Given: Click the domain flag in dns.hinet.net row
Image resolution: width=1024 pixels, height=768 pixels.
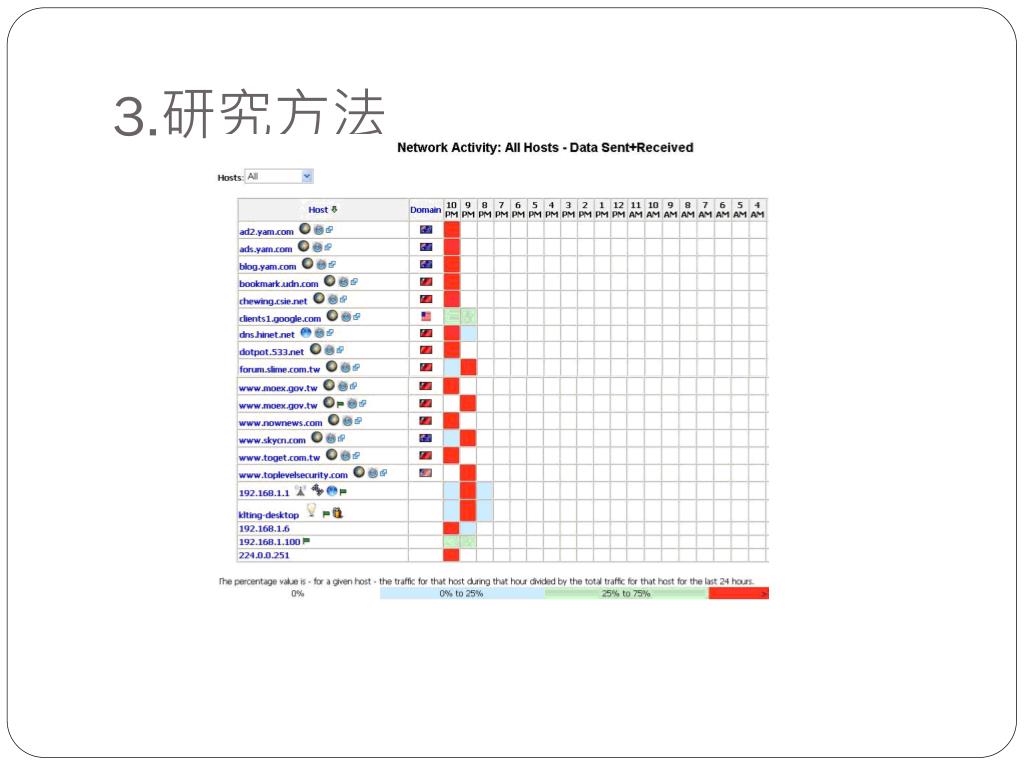Looking at the screenshot, I should tap(426, 333).
